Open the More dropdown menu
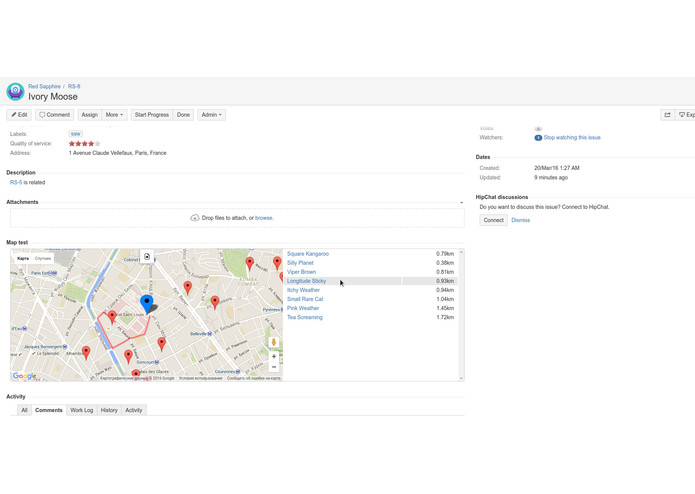Viewport: 695px width, 494px height. pos(114,115)
